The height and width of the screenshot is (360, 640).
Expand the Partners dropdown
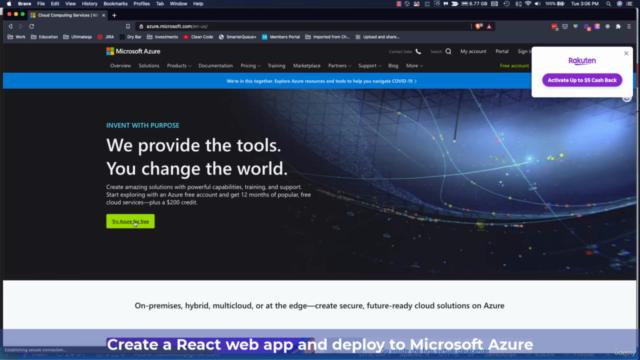339,66
